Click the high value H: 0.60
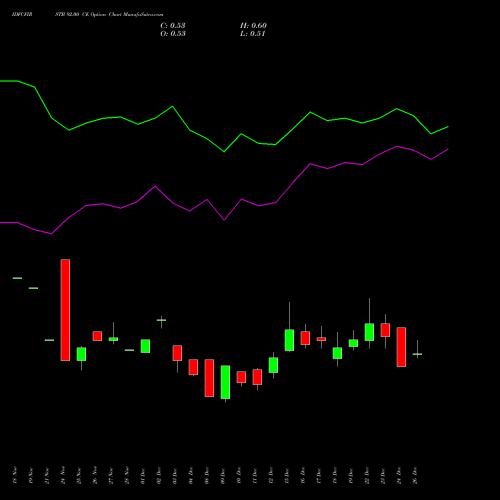Viewport: 500px width, 500px height. (x=253, y=26)
